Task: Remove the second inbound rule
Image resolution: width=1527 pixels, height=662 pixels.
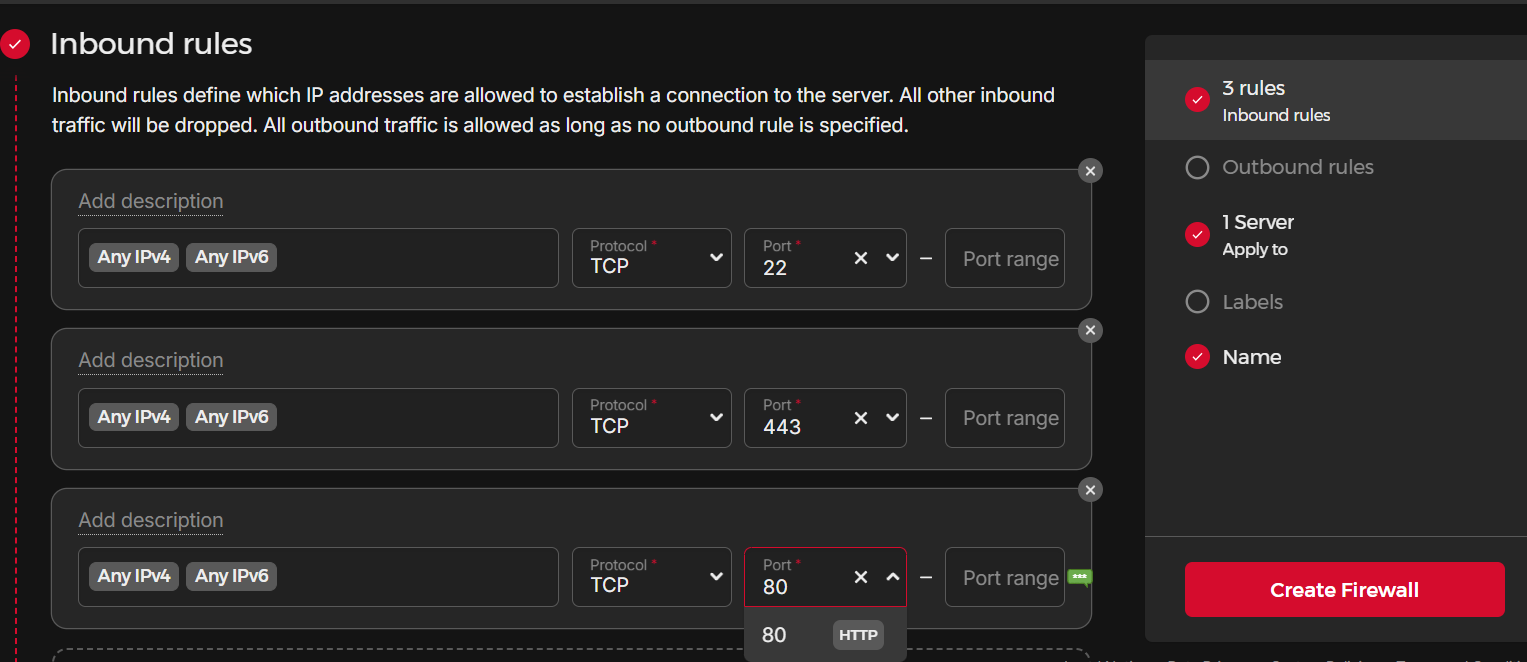Action: [1090, 330]
